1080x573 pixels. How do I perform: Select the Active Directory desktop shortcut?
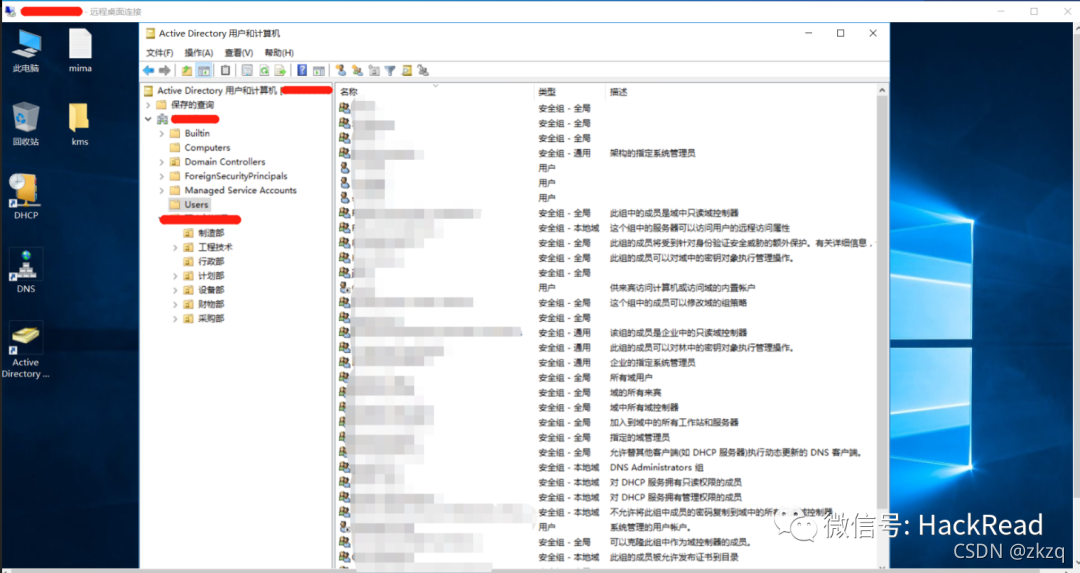click(x=25, y=350)
